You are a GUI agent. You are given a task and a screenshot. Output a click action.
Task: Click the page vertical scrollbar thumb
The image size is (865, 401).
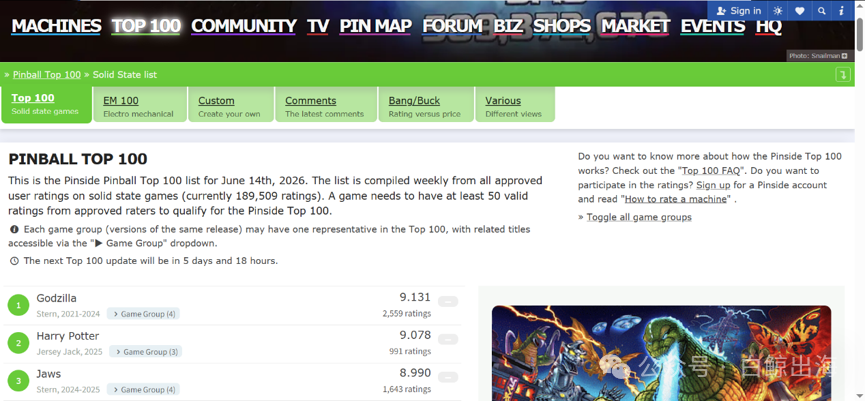coord(859,34)
